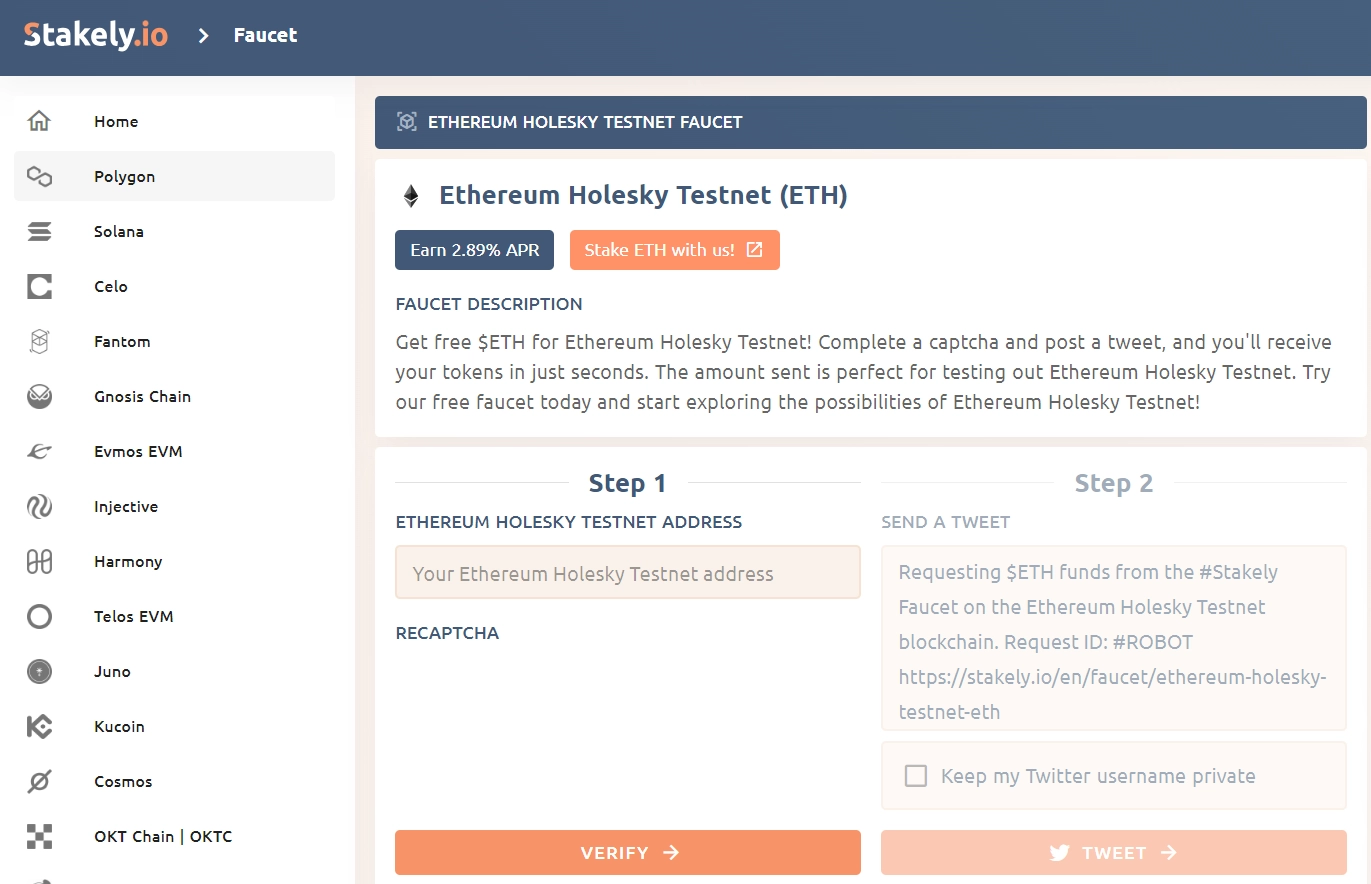The image size is (1371, 884).
Task: Select the Harmony icon in sidebar
Action: tap(39, 562)
